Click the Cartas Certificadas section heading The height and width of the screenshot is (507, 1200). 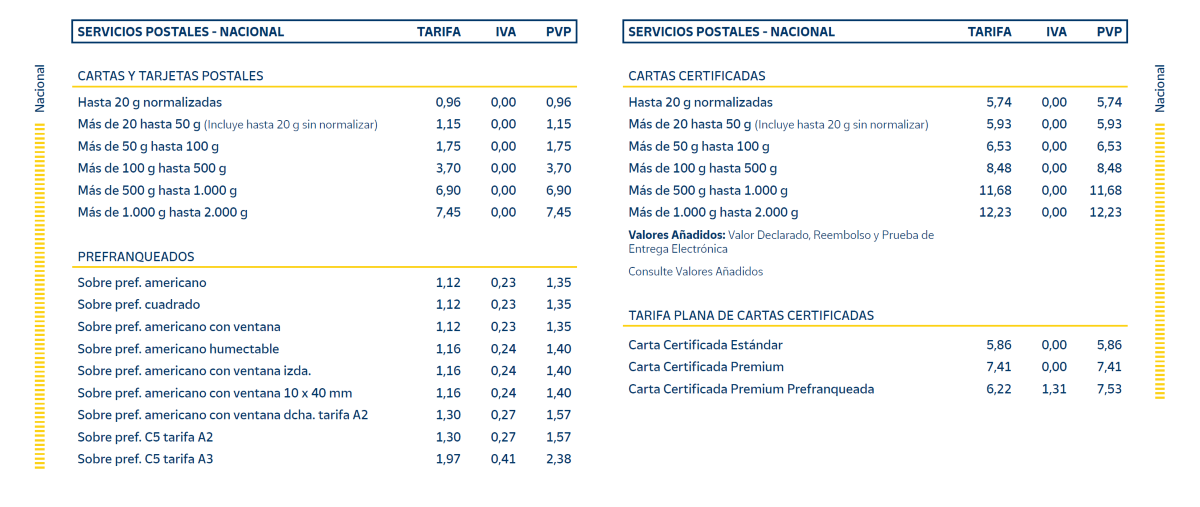[x=696, y=76]
